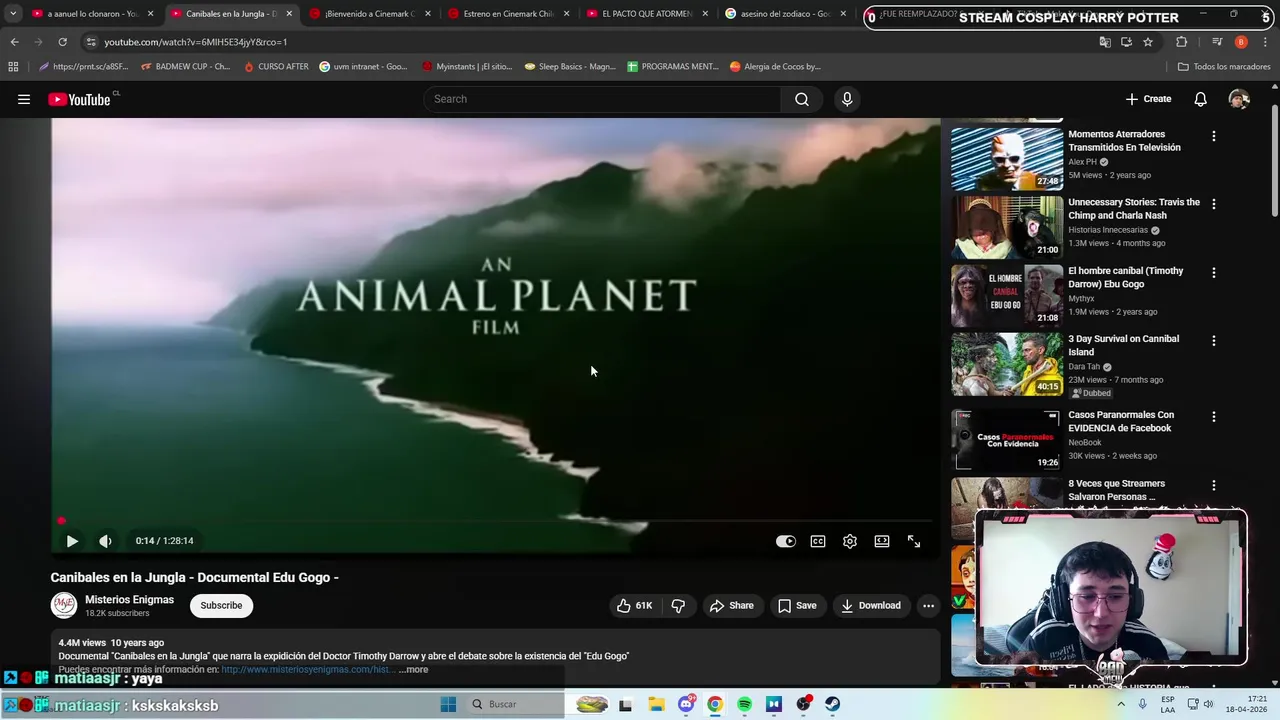Switch to Bienvenido a Cinemark tab
This screenshot has height=720, width=1280.
pyautogui.click(x=367, y=14)
